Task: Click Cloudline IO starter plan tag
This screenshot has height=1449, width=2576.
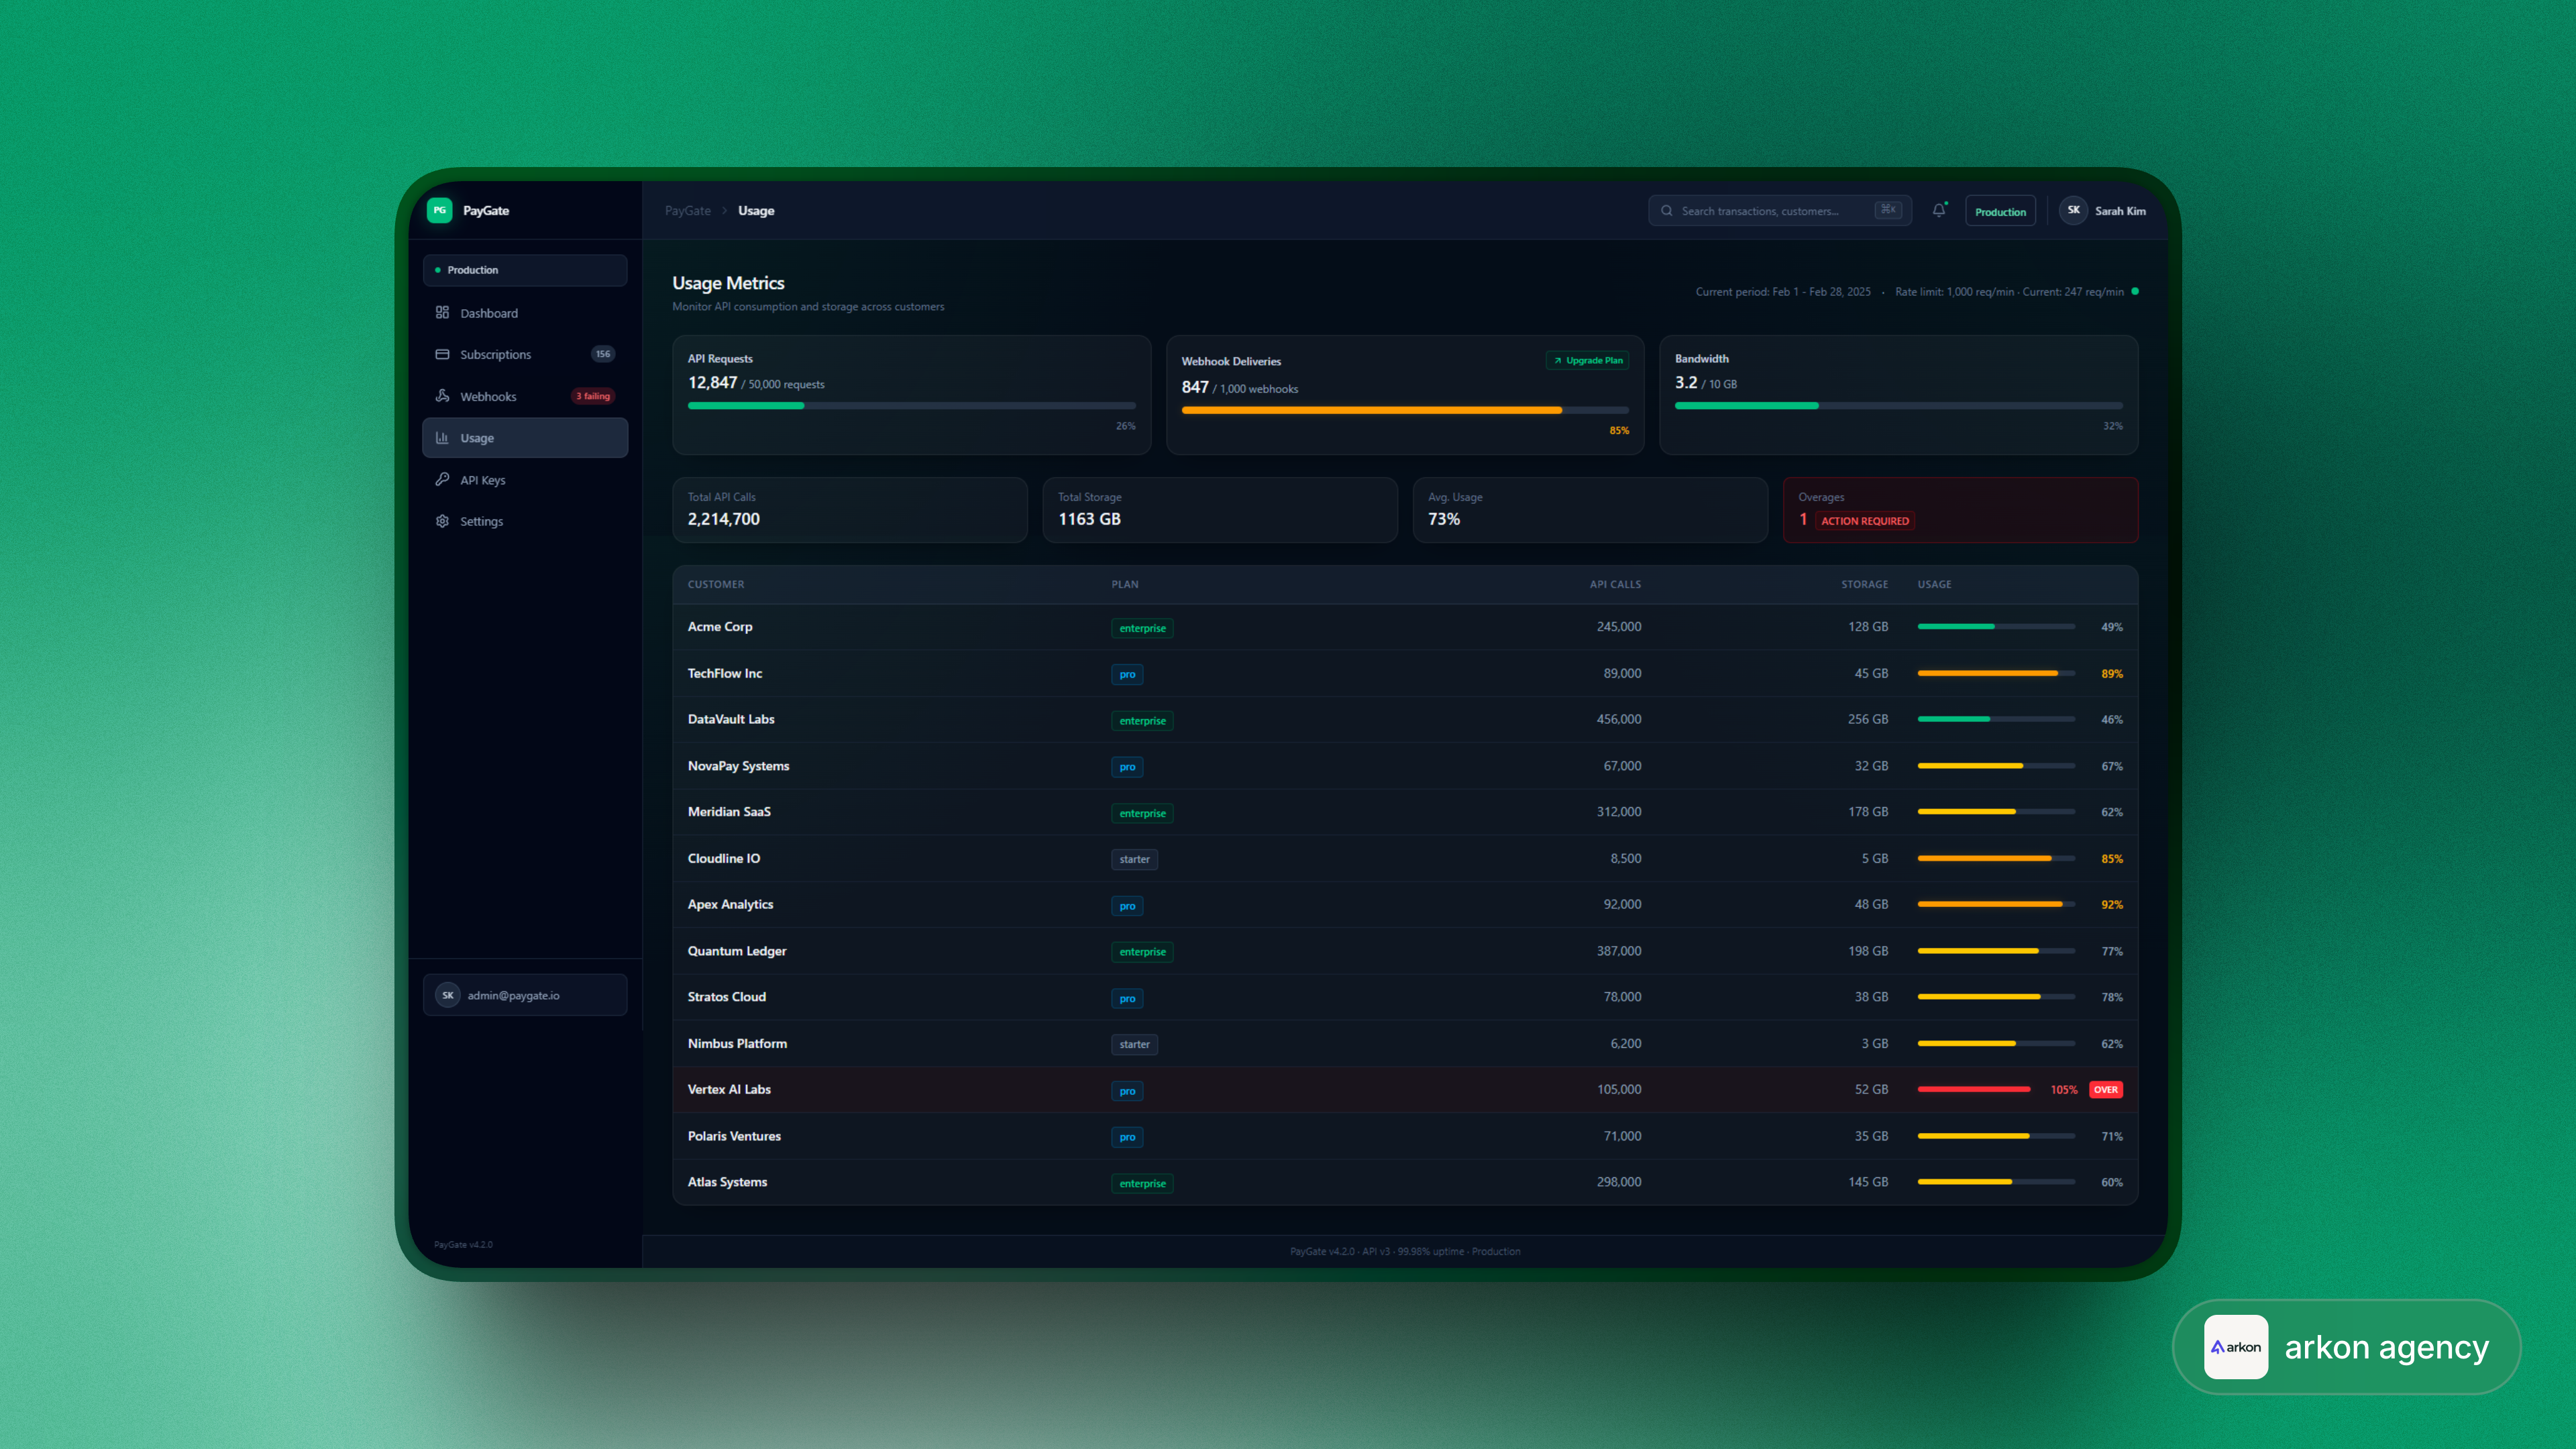Action: 1134,859
